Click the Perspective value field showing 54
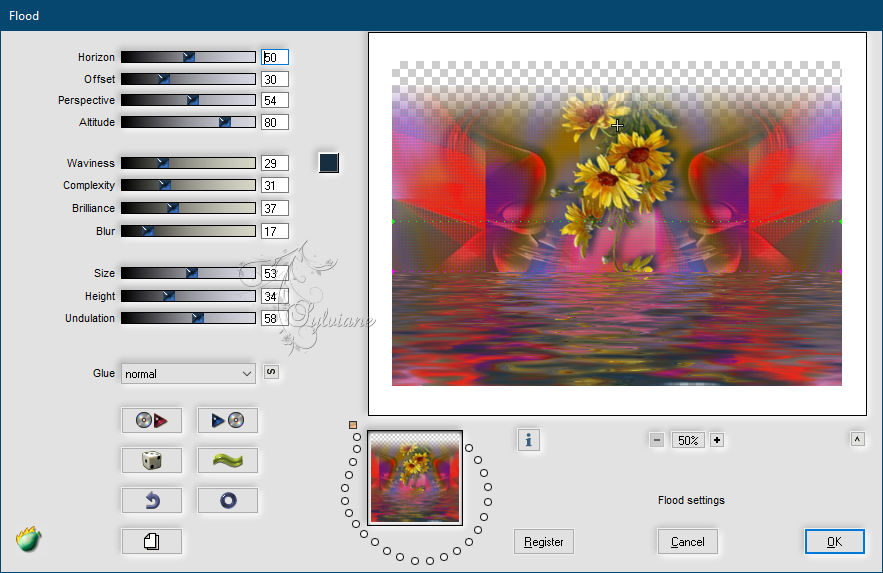The image size is (883, 573). (x=275, y=100)
